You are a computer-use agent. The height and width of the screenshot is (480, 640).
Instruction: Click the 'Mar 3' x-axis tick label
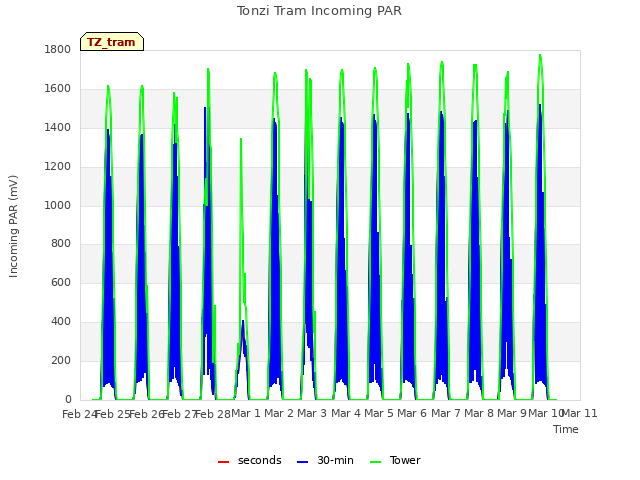312,413
